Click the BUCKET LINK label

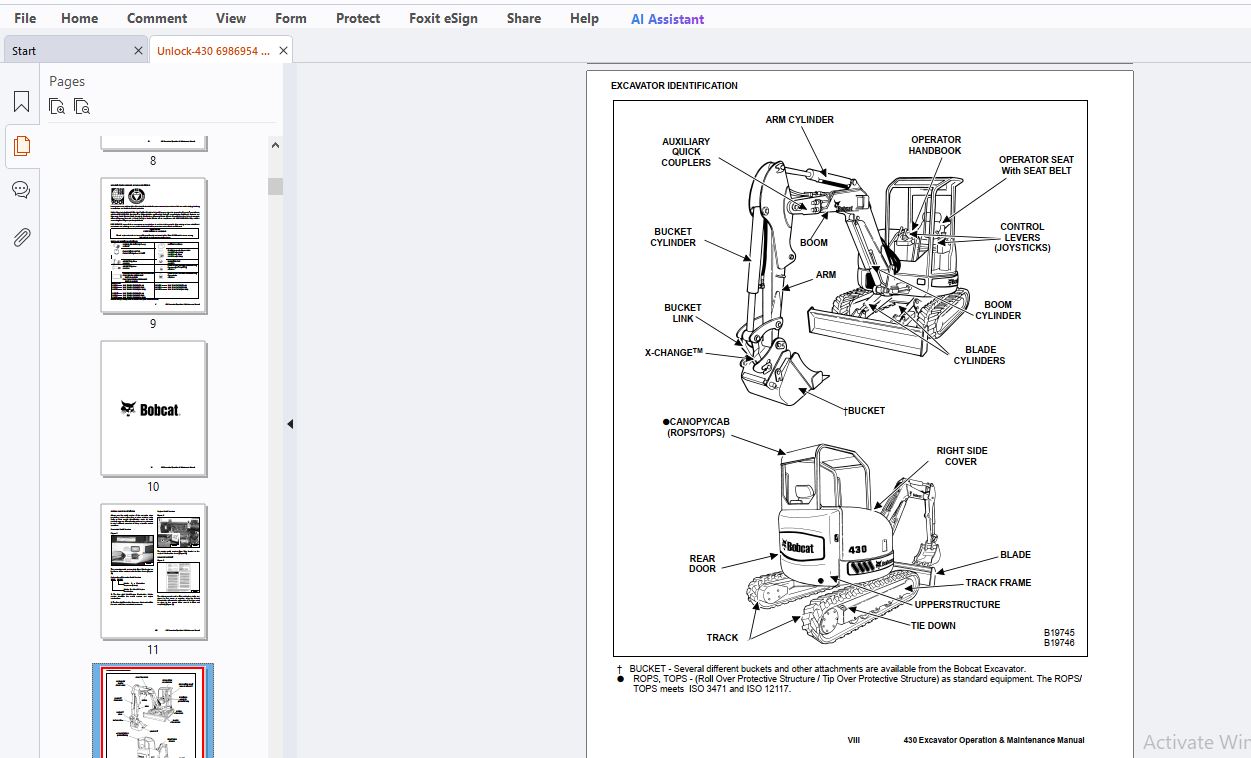(683, 313)
